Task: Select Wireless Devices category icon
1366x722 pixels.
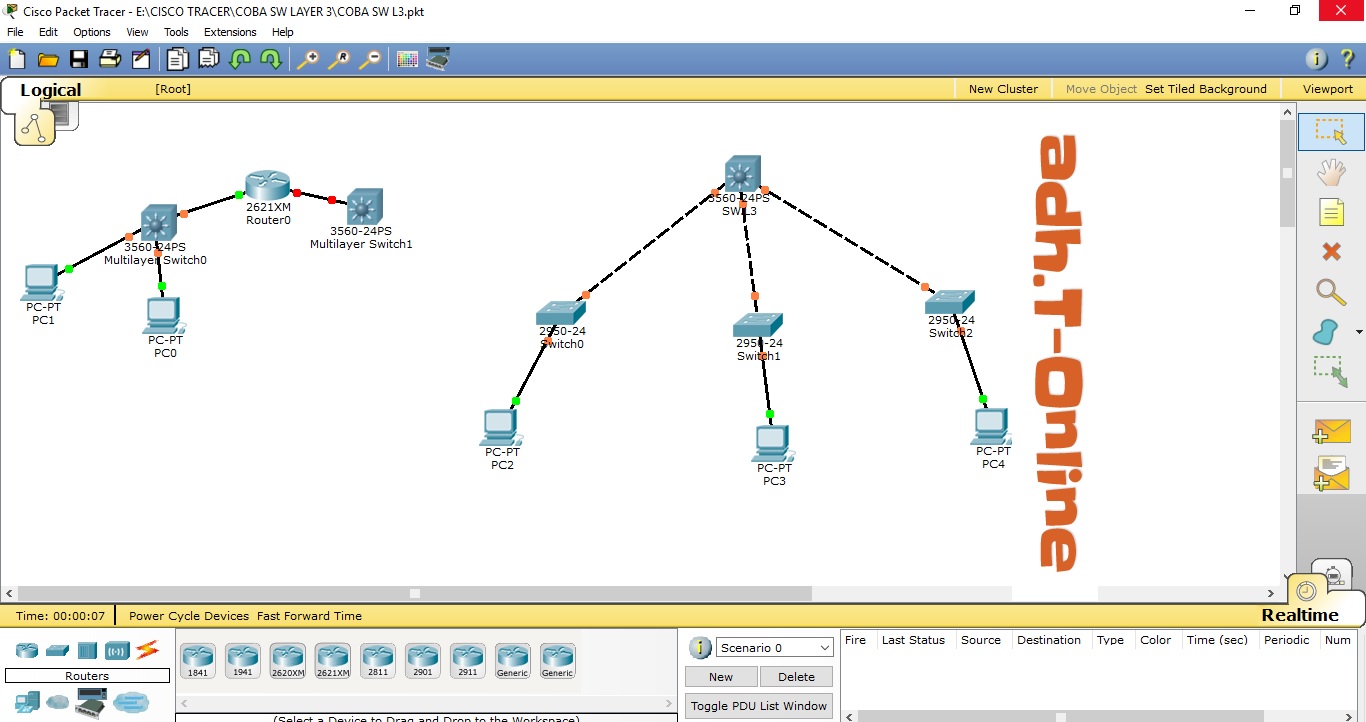Action: click(117, 650)
